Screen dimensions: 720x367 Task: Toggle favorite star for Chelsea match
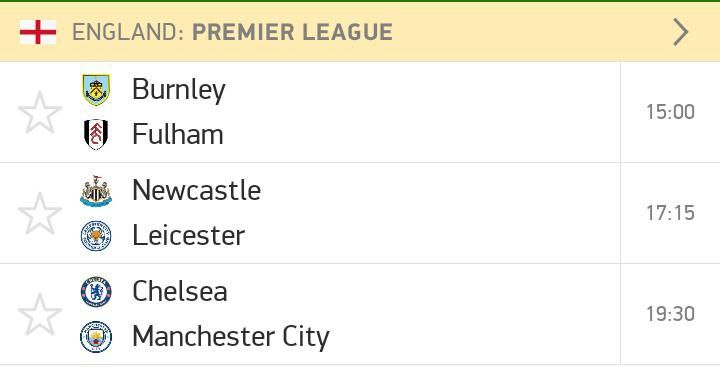click(x=40, y=314)
